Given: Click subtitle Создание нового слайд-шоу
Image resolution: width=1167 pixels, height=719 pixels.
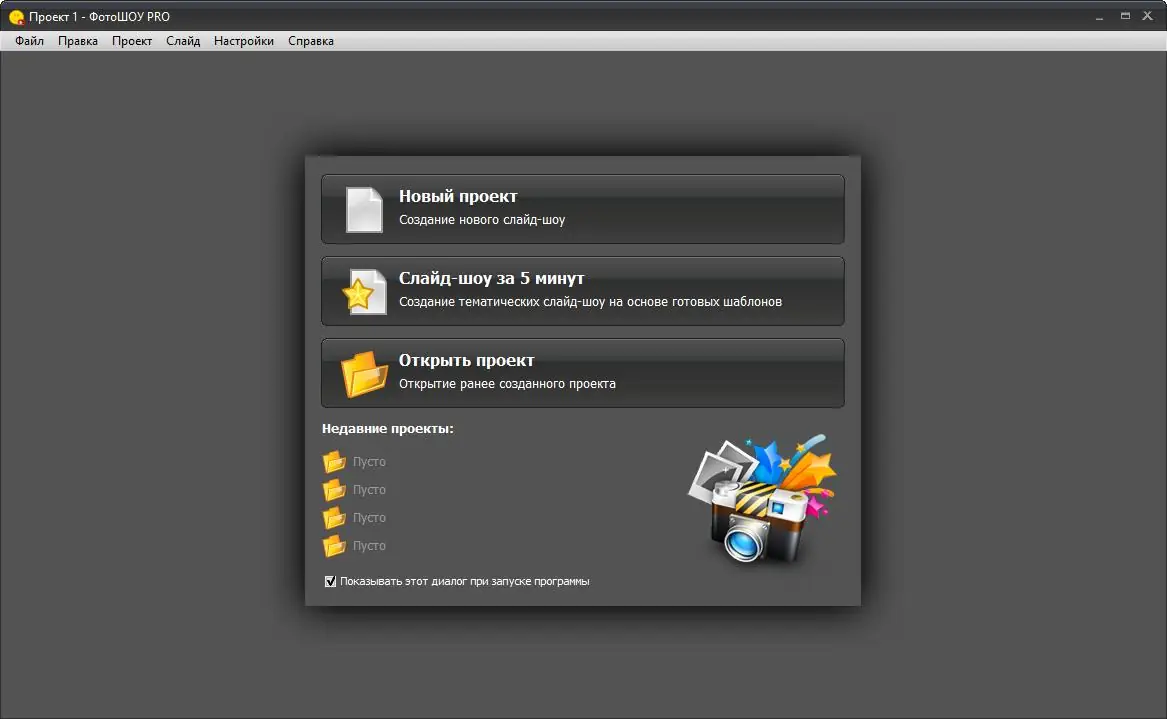Looking at the screenshot, I should pos(482,220).
